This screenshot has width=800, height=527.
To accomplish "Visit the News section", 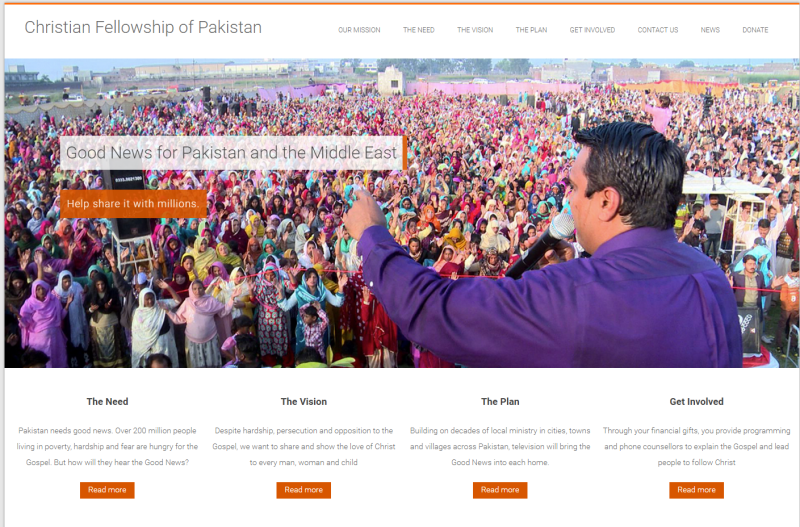I will (710, 30).
